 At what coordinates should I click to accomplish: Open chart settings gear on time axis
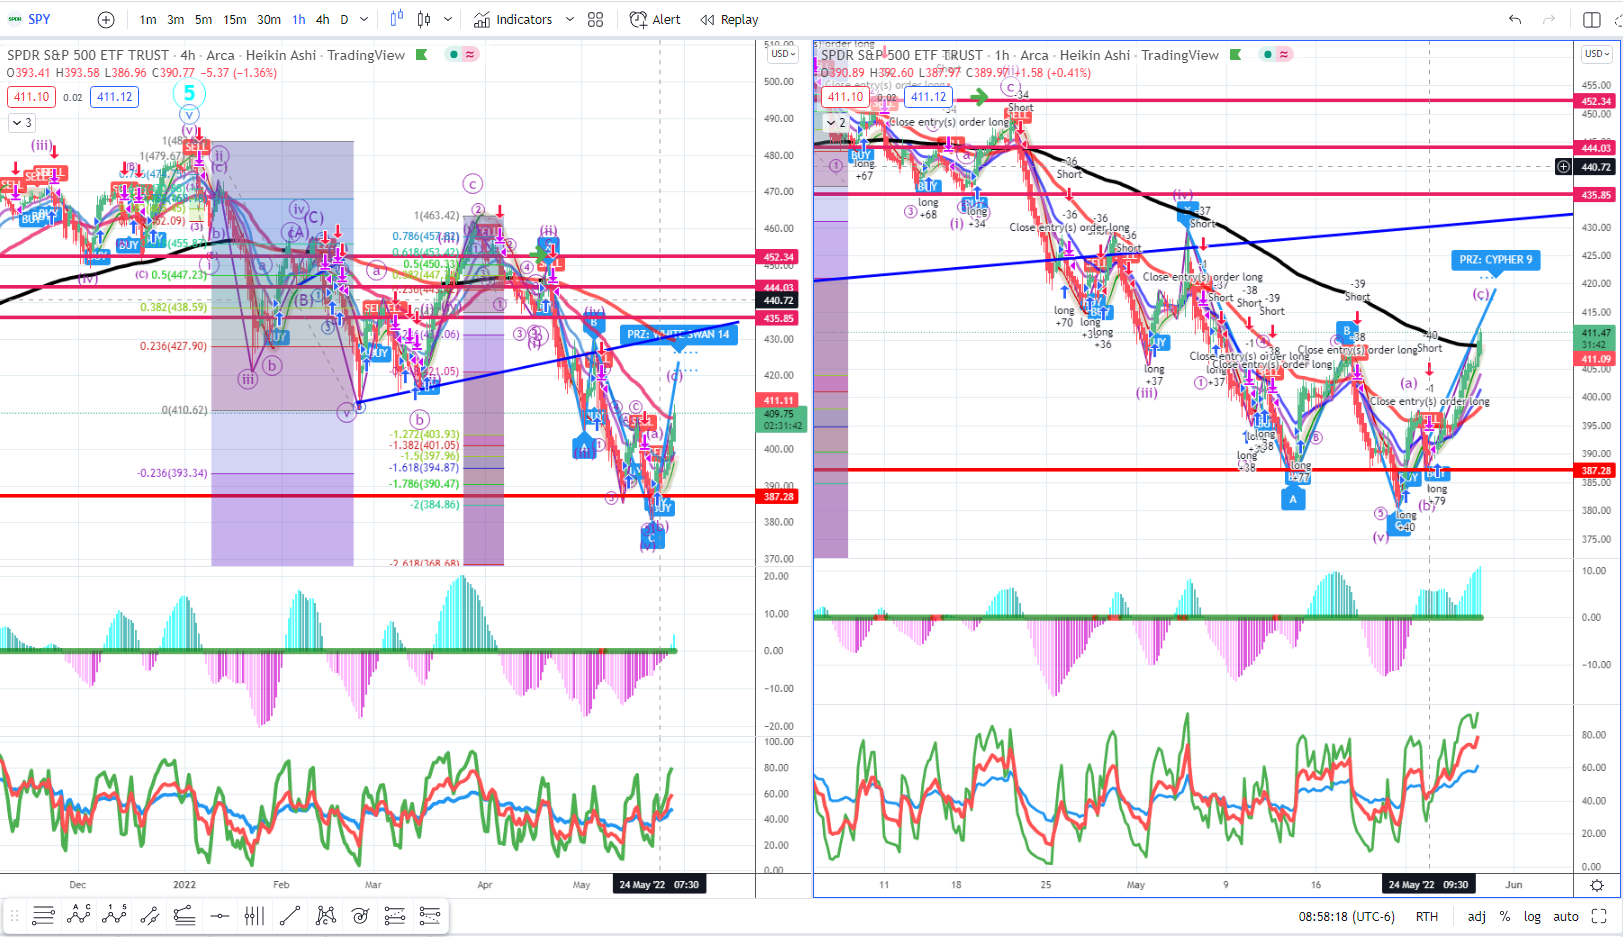[1597, 885]
